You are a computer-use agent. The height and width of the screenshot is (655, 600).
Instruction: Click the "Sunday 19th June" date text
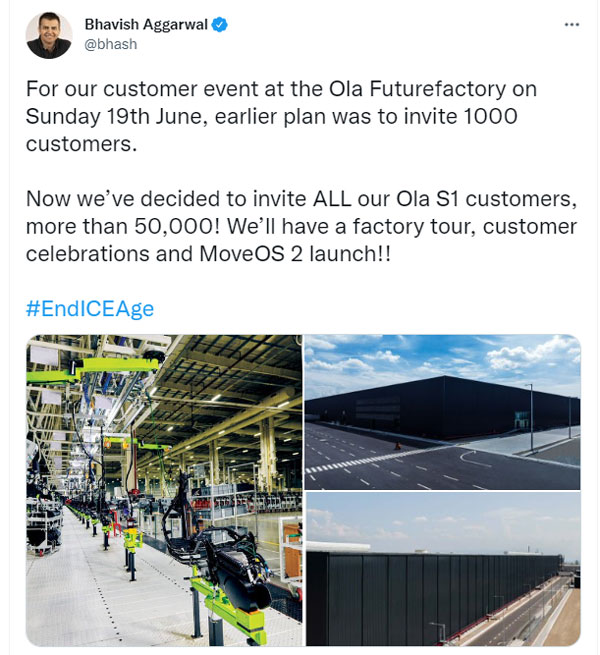click(x=109, y=115)
